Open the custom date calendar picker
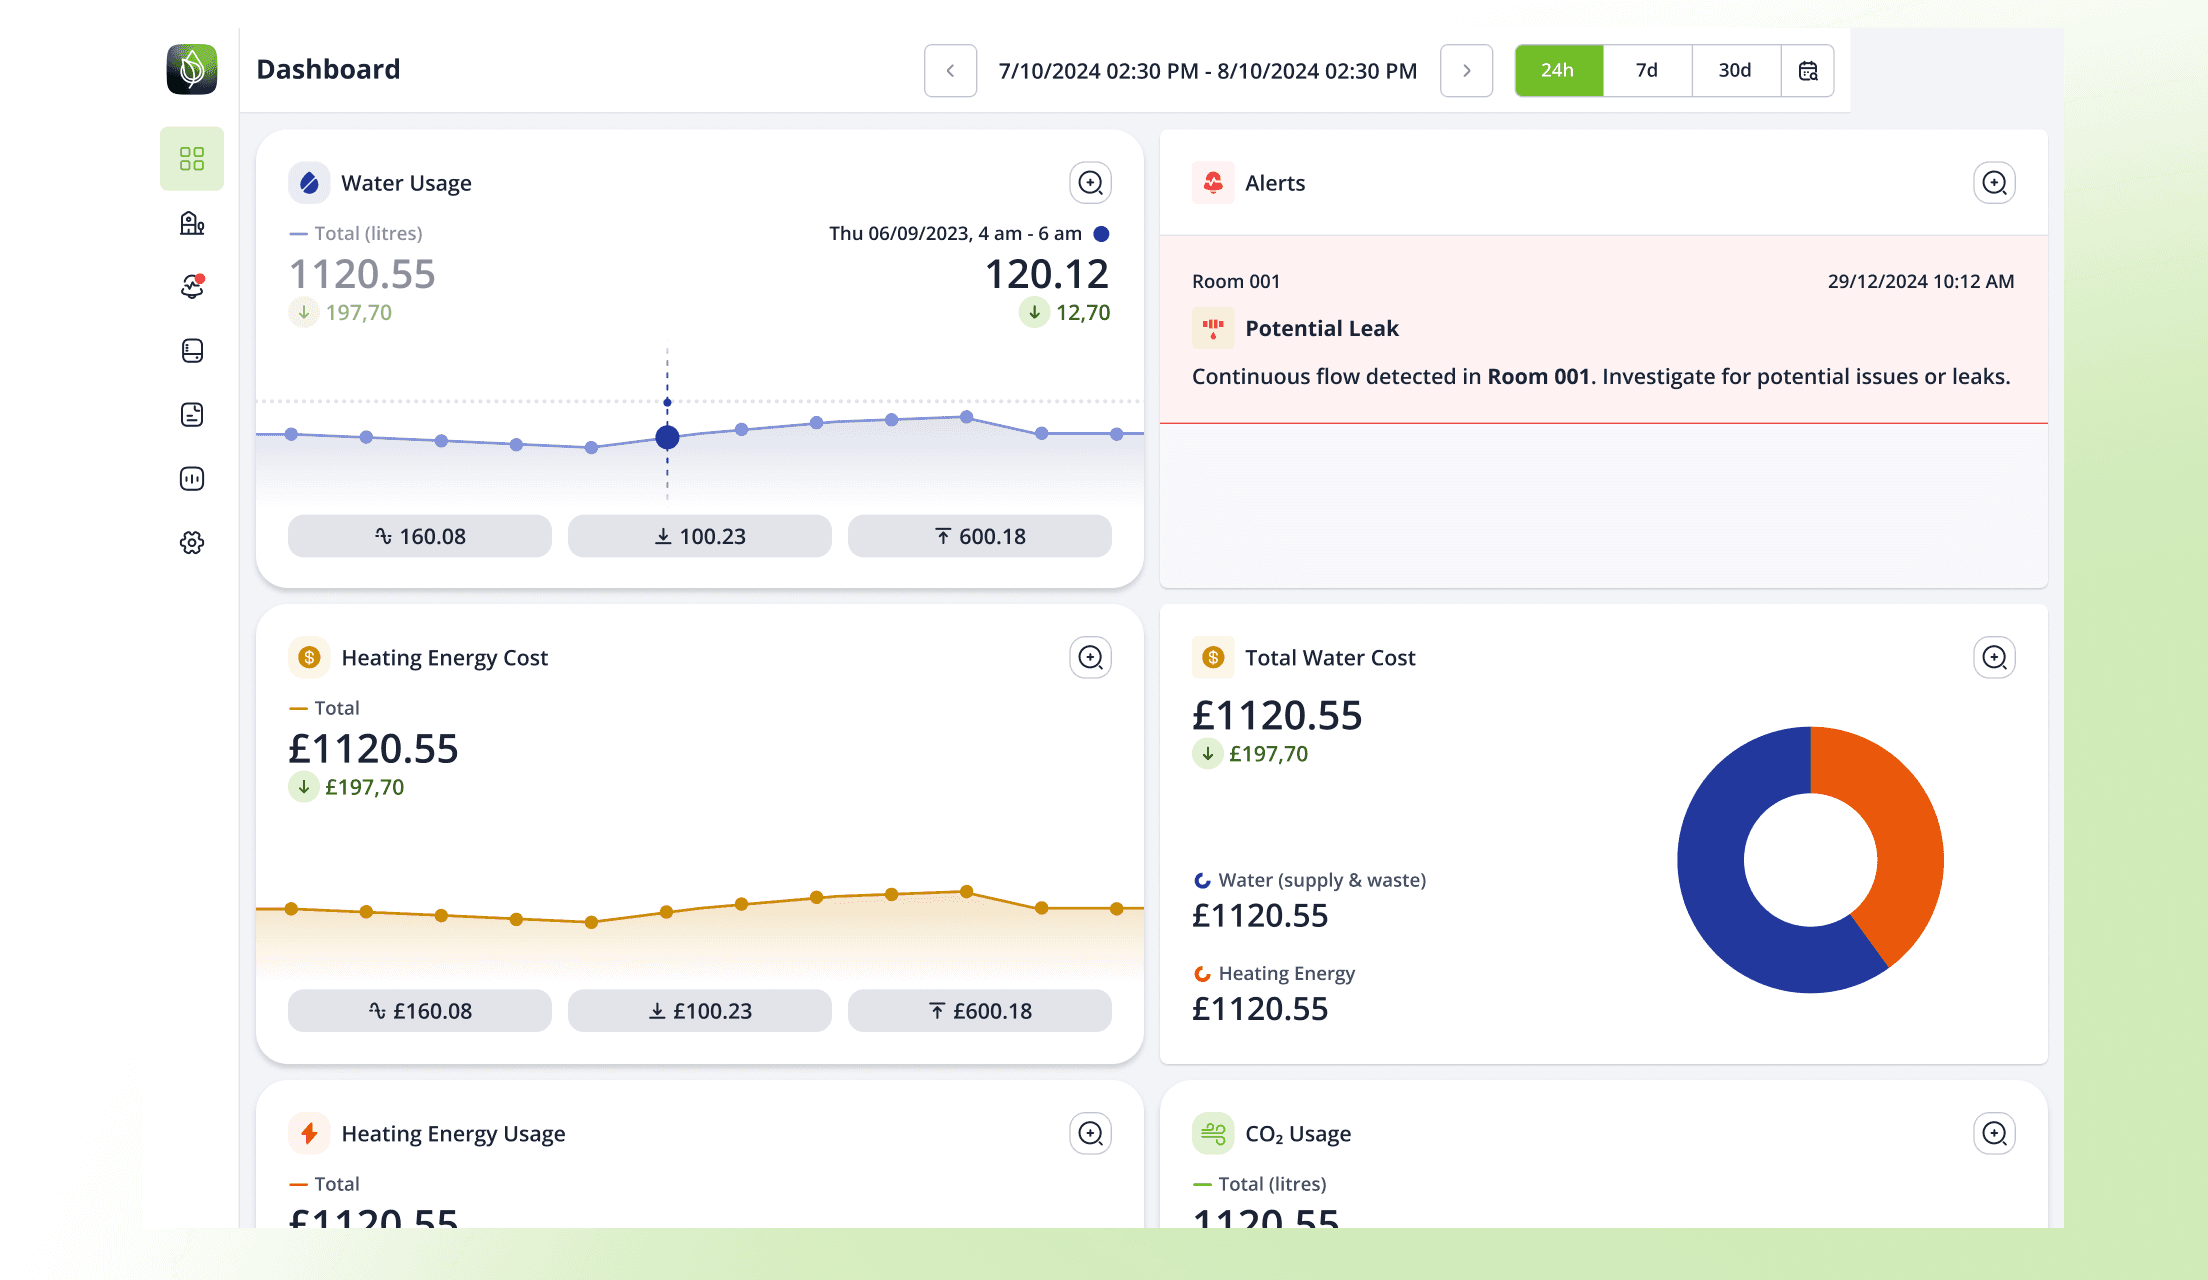 (x=1808, y=71)
